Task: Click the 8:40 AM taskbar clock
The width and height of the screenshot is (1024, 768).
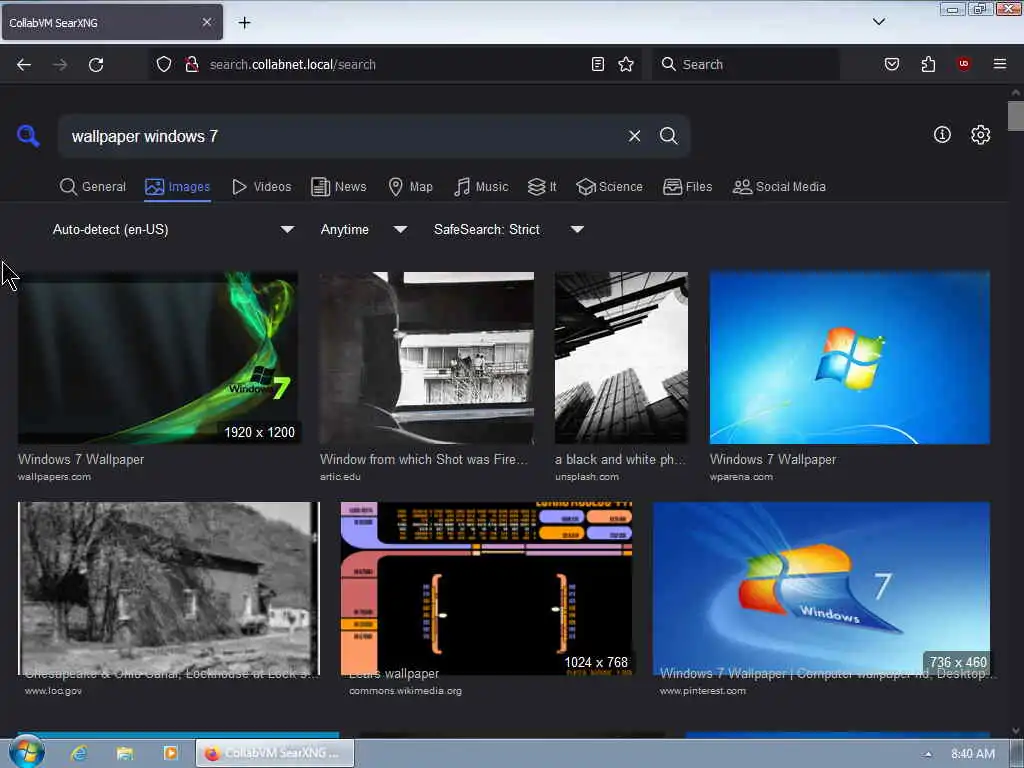Action: [973, 754]
